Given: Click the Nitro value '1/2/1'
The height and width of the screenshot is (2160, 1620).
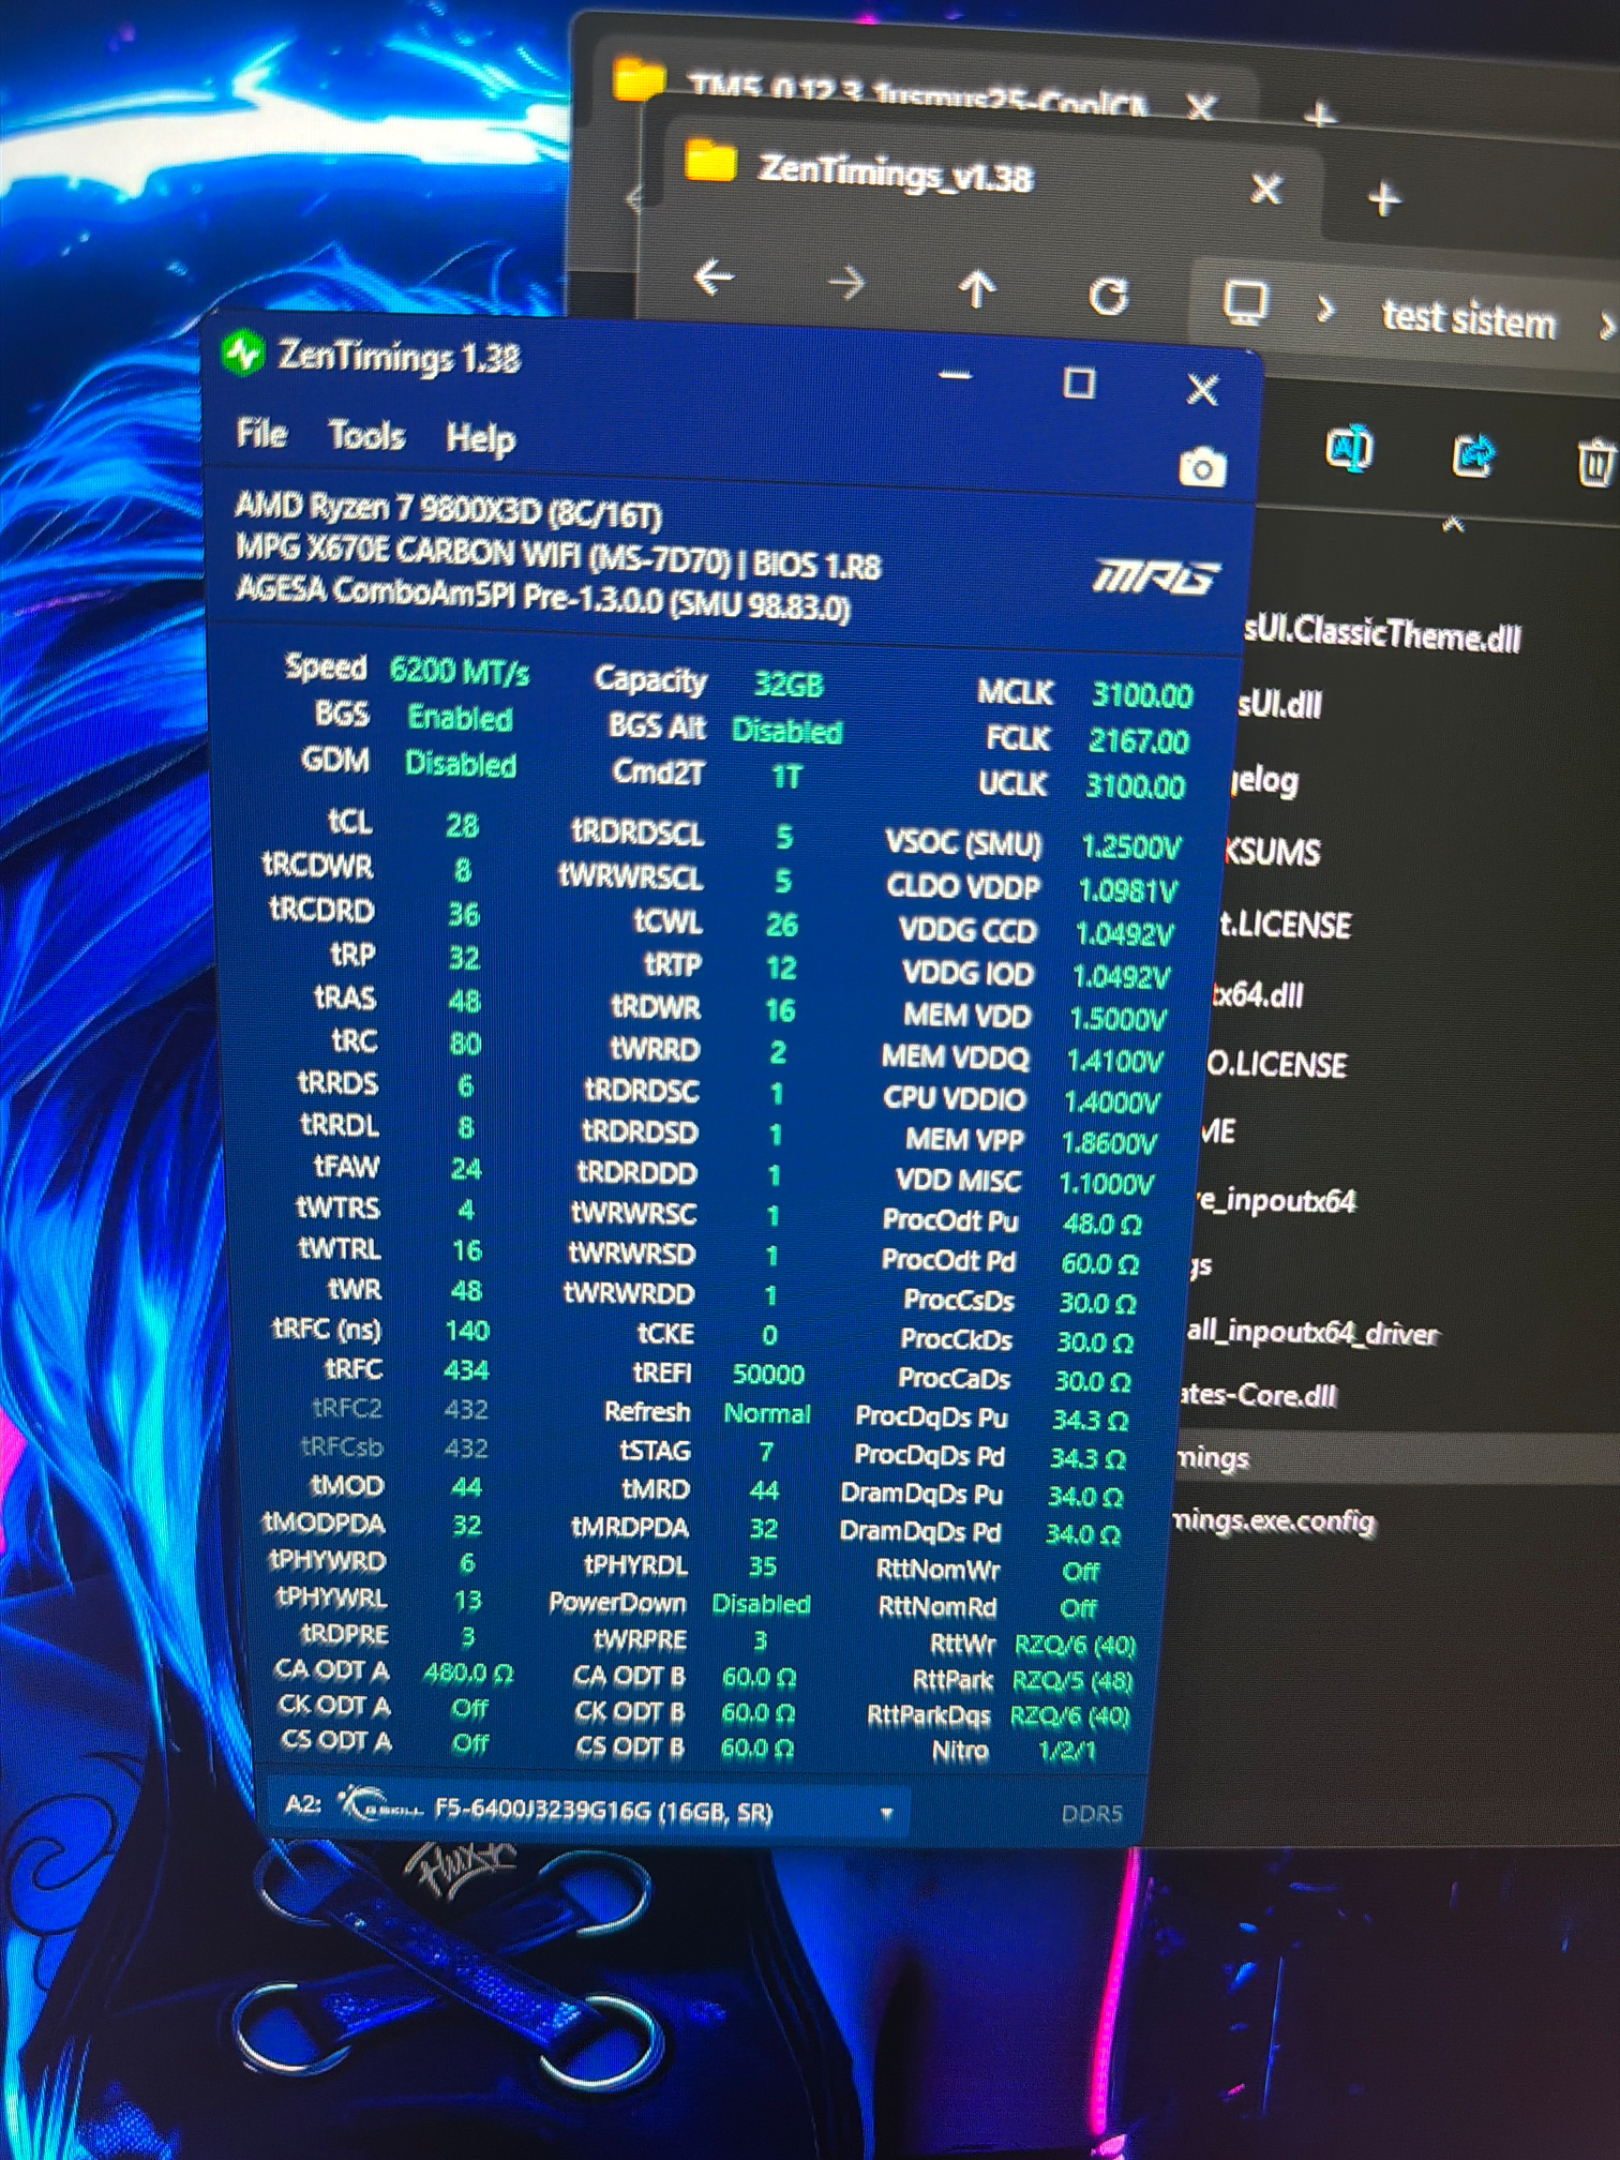Looking at the screenshot, I should click(x=1067, y=1751).
